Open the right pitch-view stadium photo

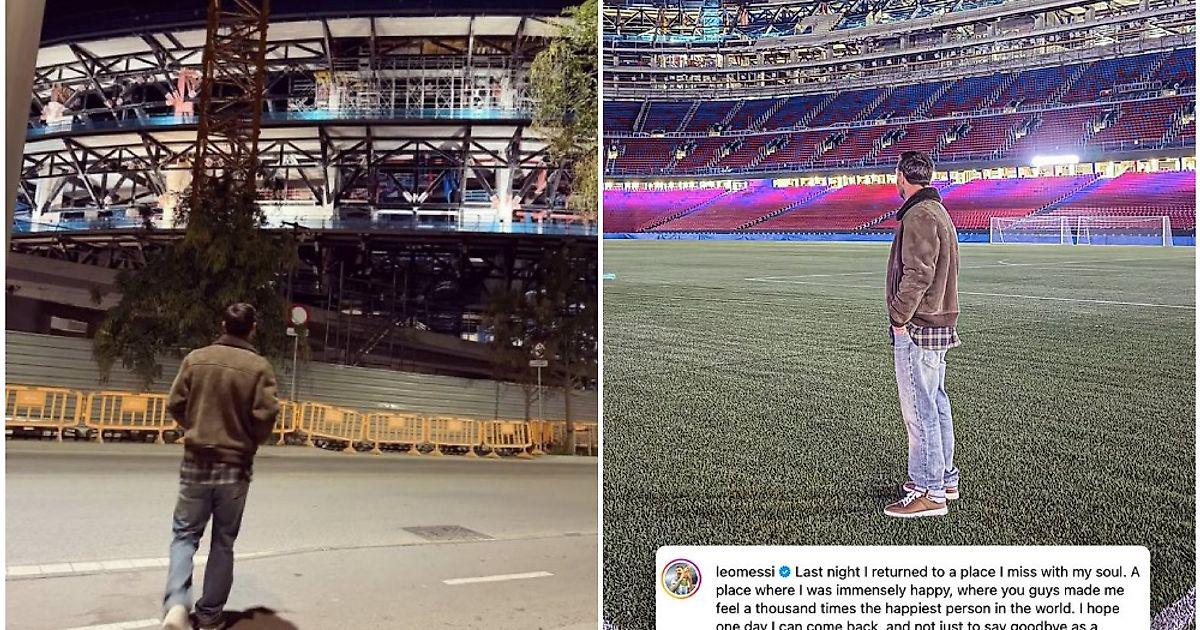pyautogui.click(x=899, y=315)
